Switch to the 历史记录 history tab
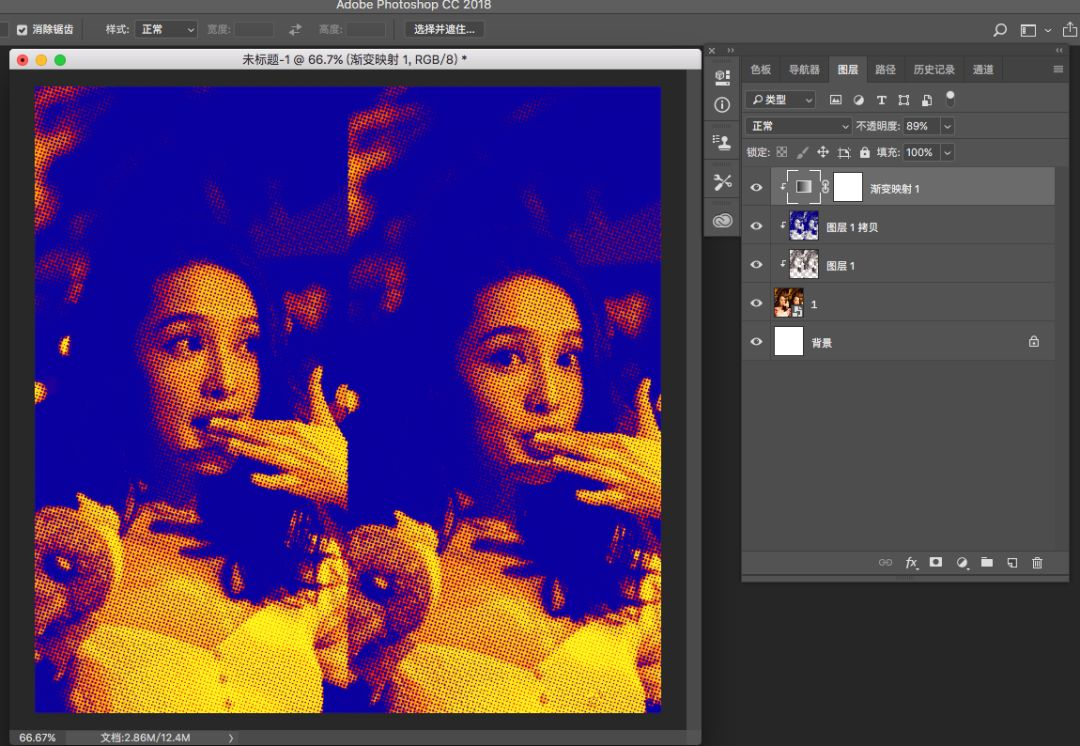The width and height of the screenshot is (1080, 746). click(933, 70)
